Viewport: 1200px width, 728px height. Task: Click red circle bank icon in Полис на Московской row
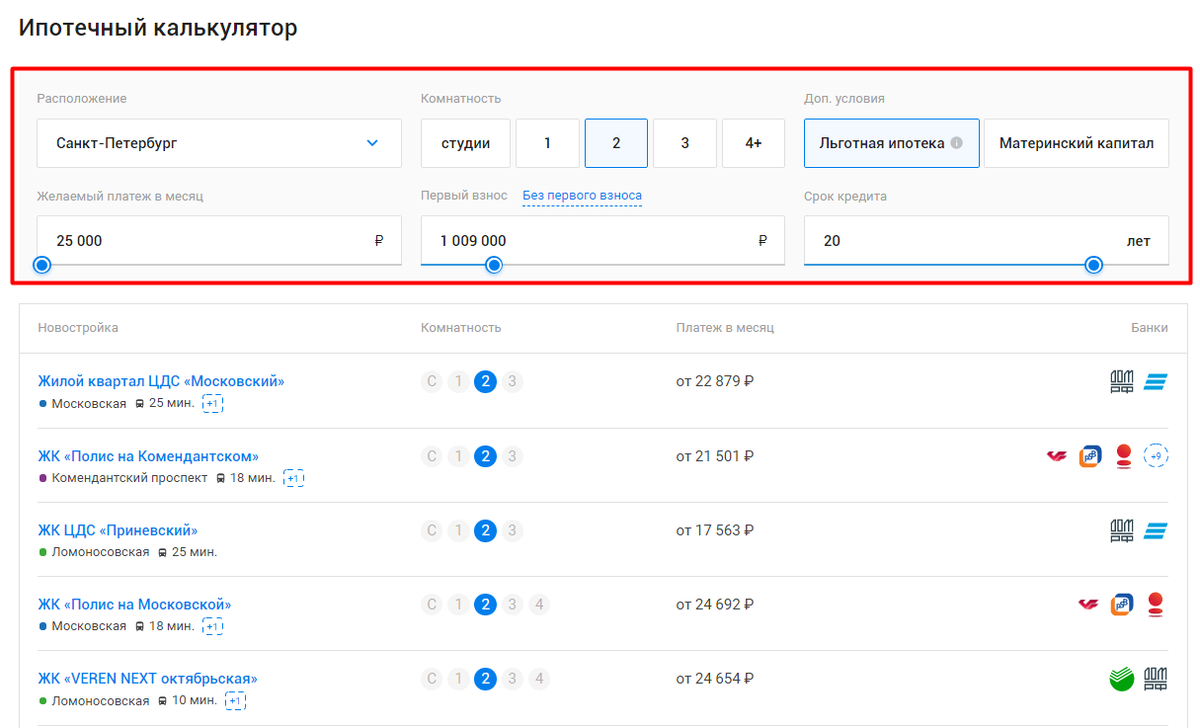pyautogui.click(x=1156, y=604)
